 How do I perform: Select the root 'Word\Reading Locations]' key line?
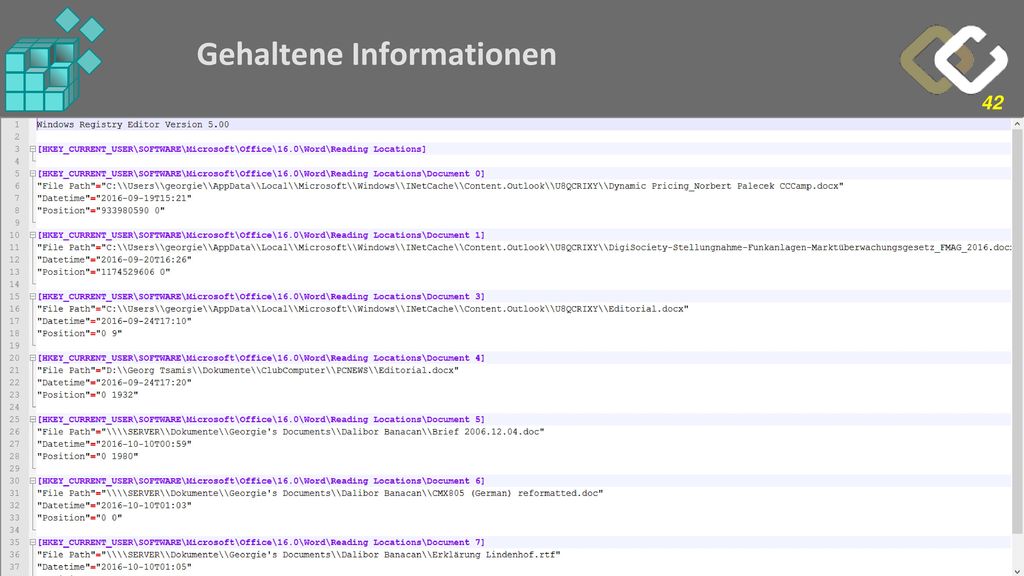tap(231, 149)
